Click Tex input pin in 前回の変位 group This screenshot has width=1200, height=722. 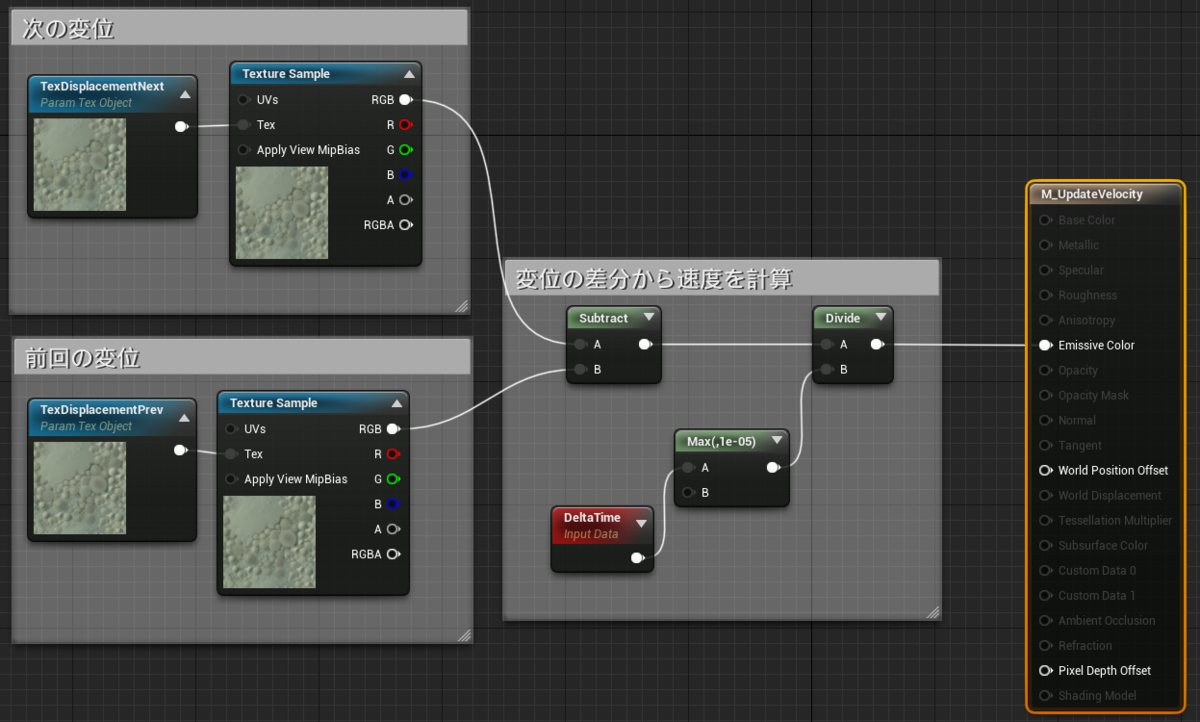tap(232, 454)
